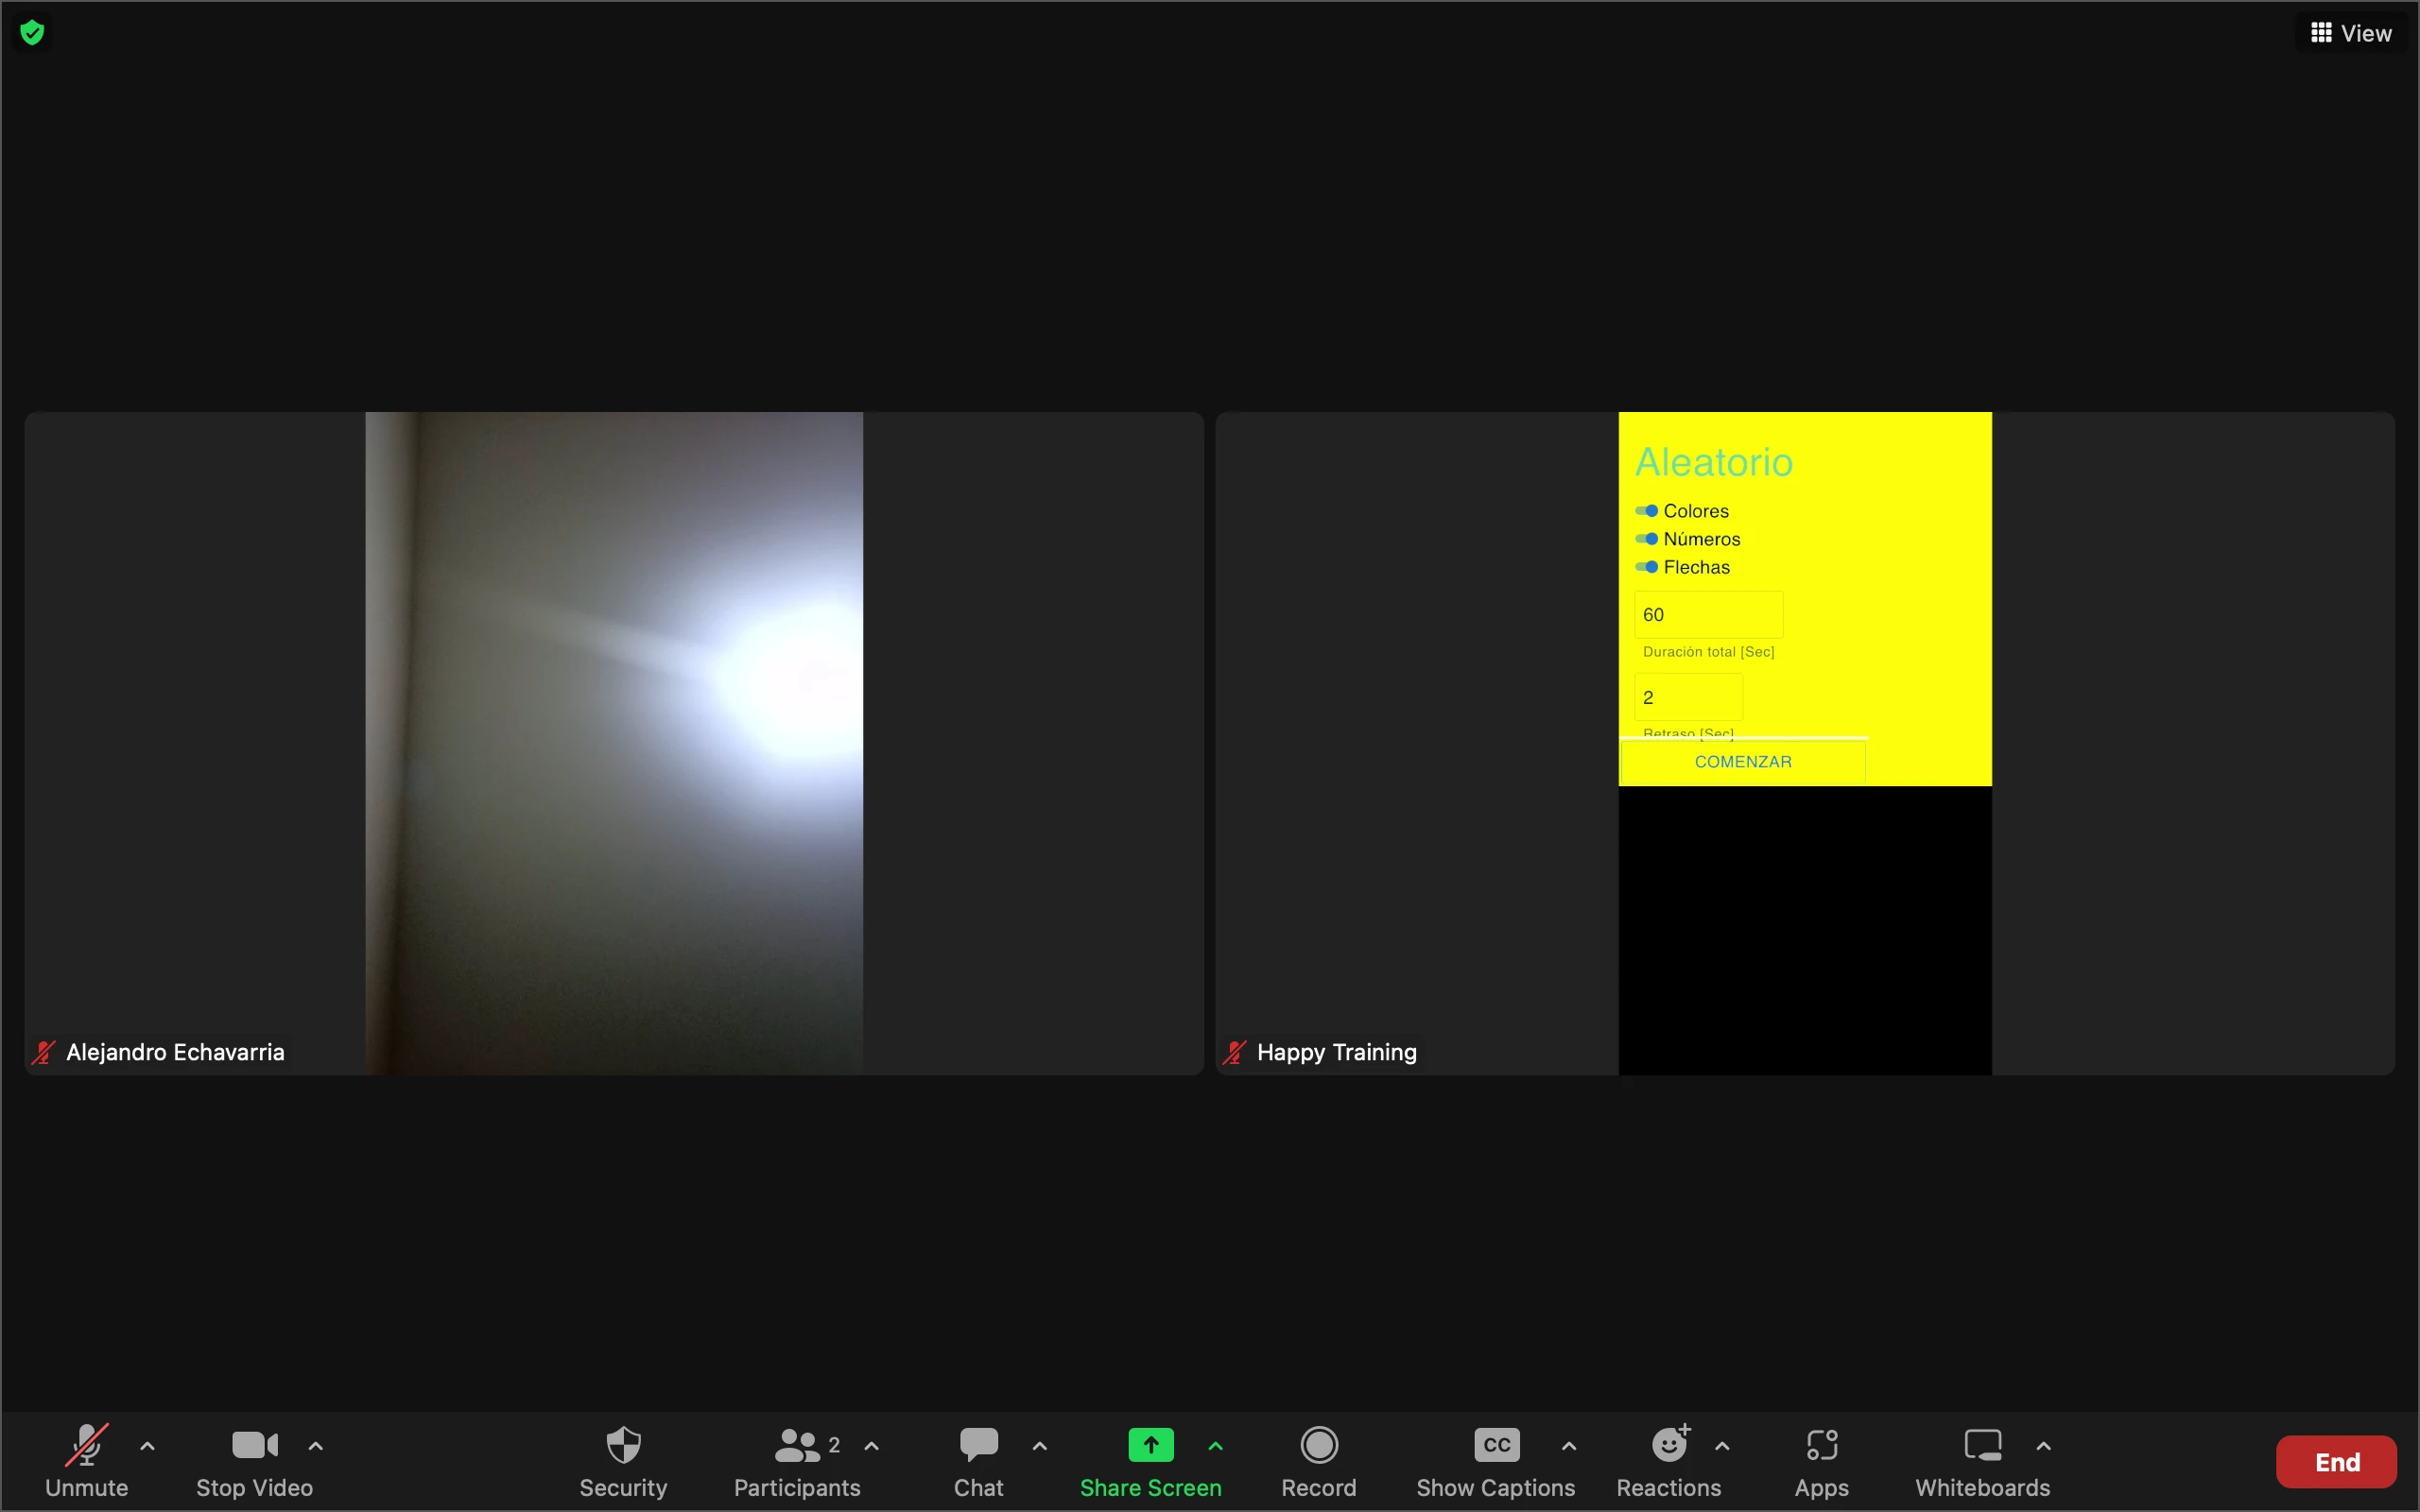Viewport: 2420px width, 1512px height.
Task: Expand share options next to Share Screen
Action: click(1216, 1446)
